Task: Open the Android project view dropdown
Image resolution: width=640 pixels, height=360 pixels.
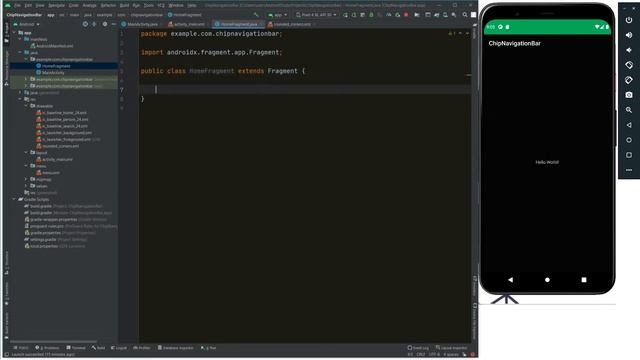Action: click(x=27, y=24)
